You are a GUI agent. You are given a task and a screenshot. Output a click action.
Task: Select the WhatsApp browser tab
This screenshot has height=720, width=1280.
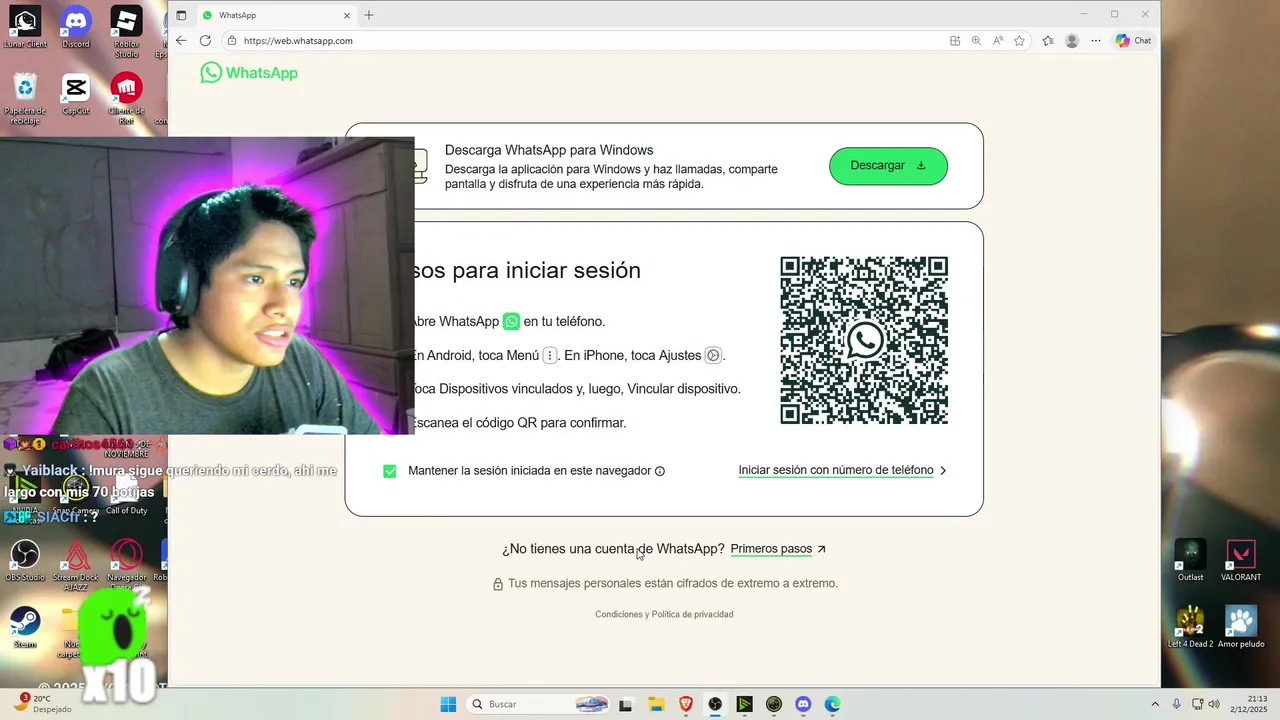tap(275, 15)
